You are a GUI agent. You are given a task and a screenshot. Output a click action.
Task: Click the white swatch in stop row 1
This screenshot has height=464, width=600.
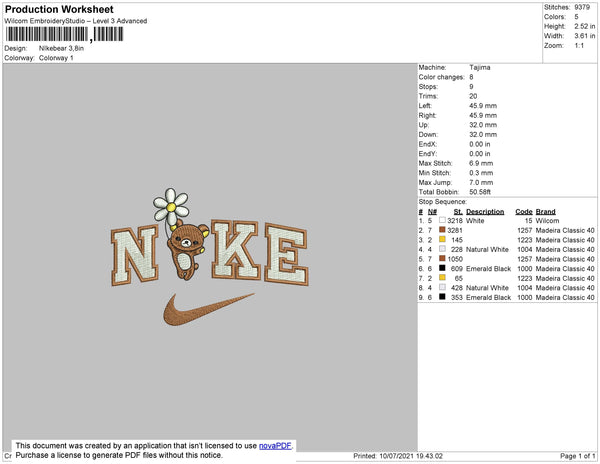pyautogui.click(x=442, y=220)
